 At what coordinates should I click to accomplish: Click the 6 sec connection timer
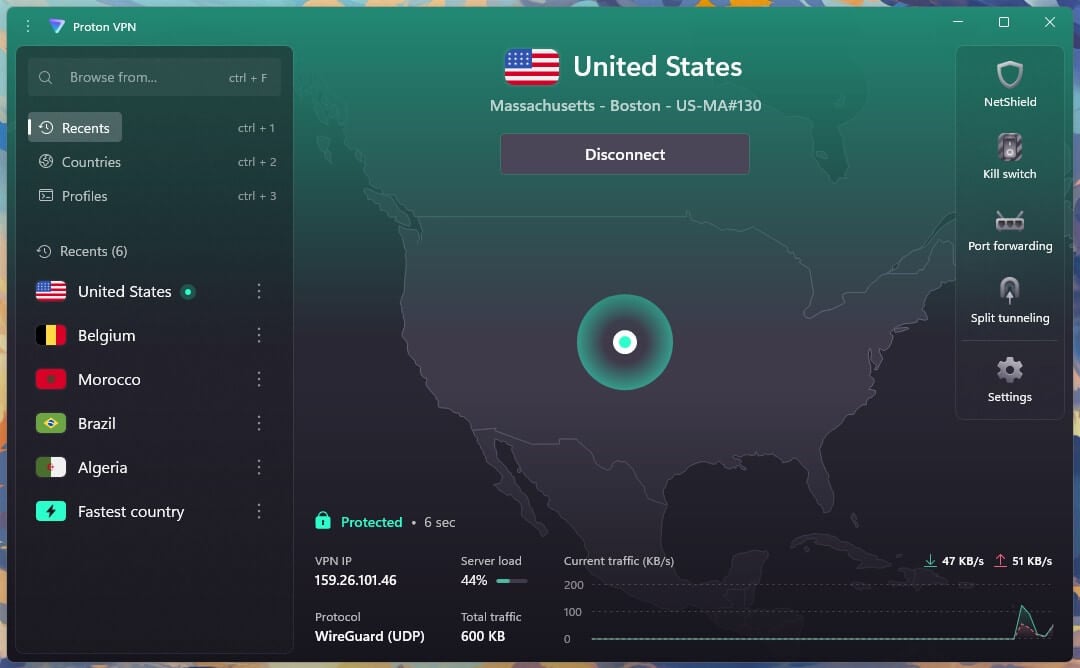click(439, 522)
